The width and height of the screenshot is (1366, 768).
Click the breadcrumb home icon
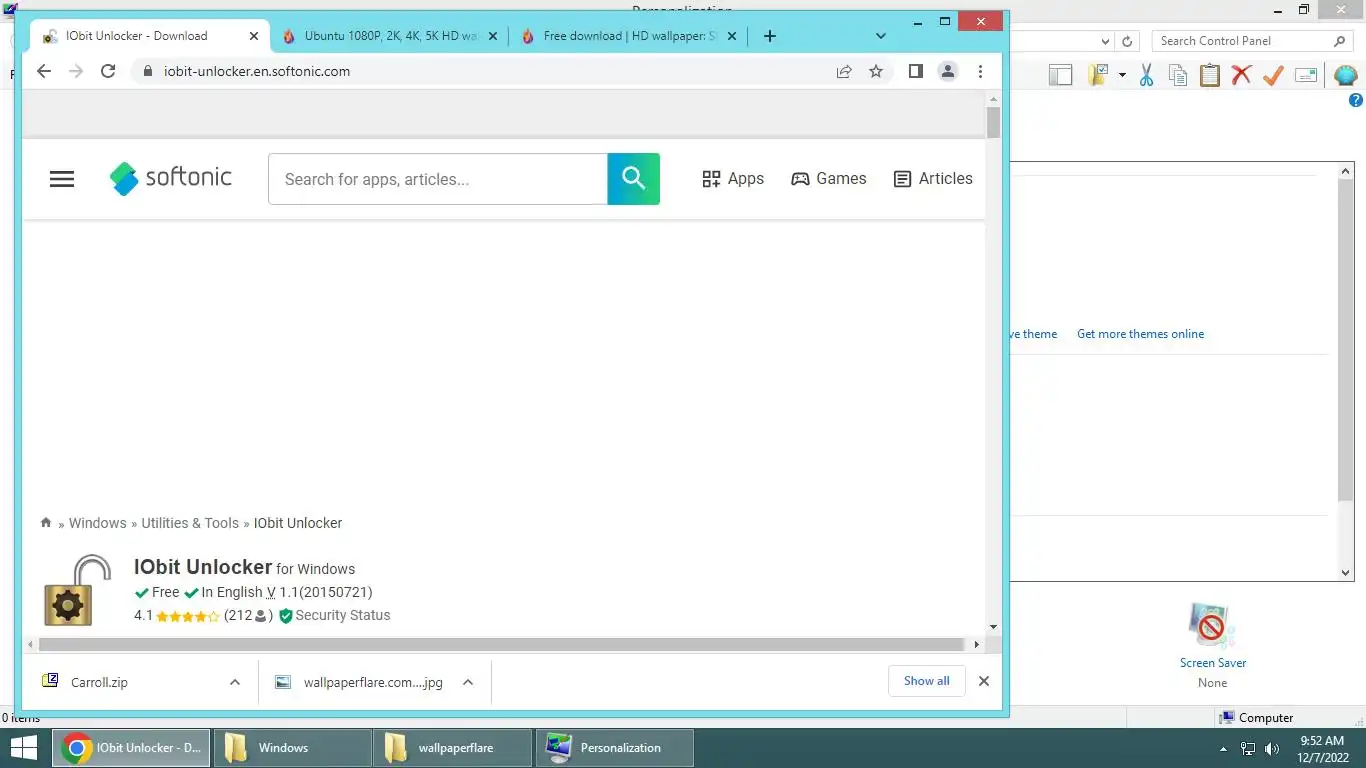coord(46,523)
